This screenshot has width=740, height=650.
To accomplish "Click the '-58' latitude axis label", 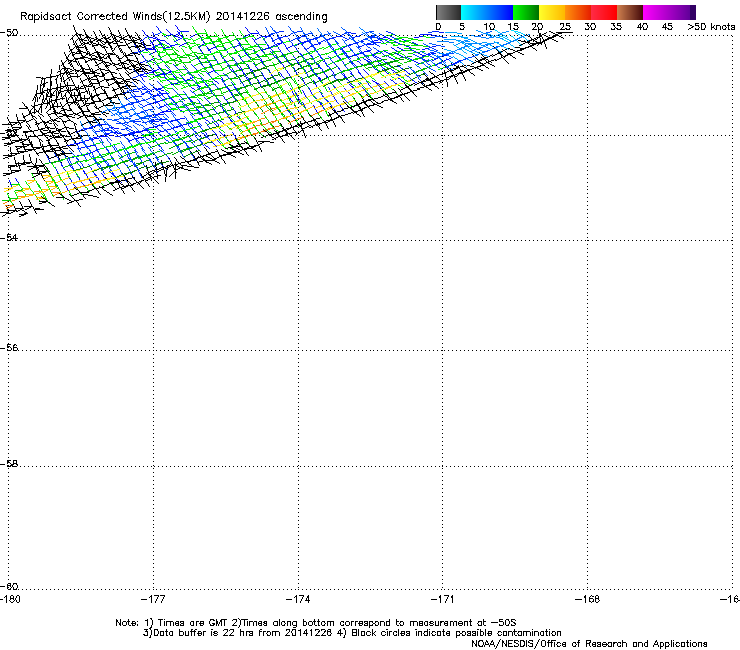I will pyautogui.click(x=9, y=464).
